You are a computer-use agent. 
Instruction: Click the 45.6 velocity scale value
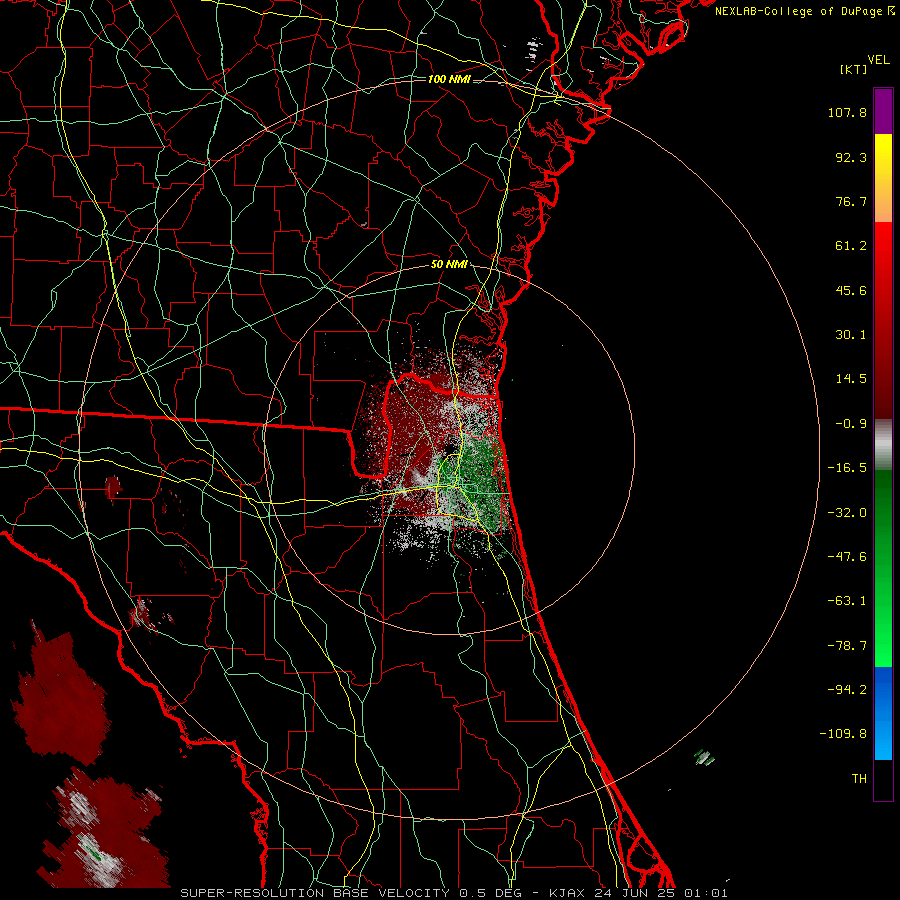click(x=851, y=290)
